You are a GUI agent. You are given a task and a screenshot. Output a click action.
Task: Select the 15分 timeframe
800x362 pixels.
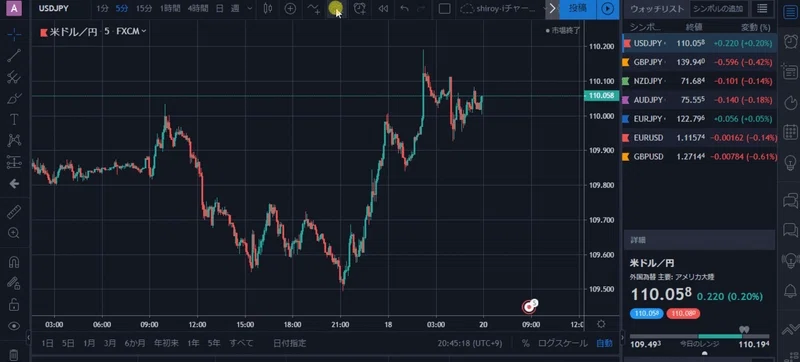143,9
